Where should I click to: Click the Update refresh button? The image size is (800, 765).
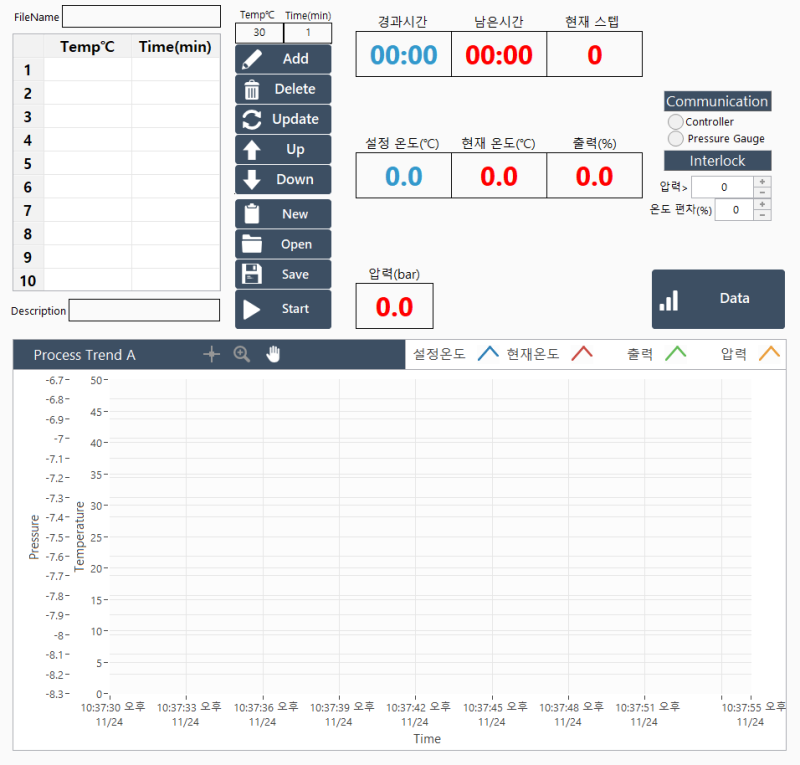tap(283, 119)
